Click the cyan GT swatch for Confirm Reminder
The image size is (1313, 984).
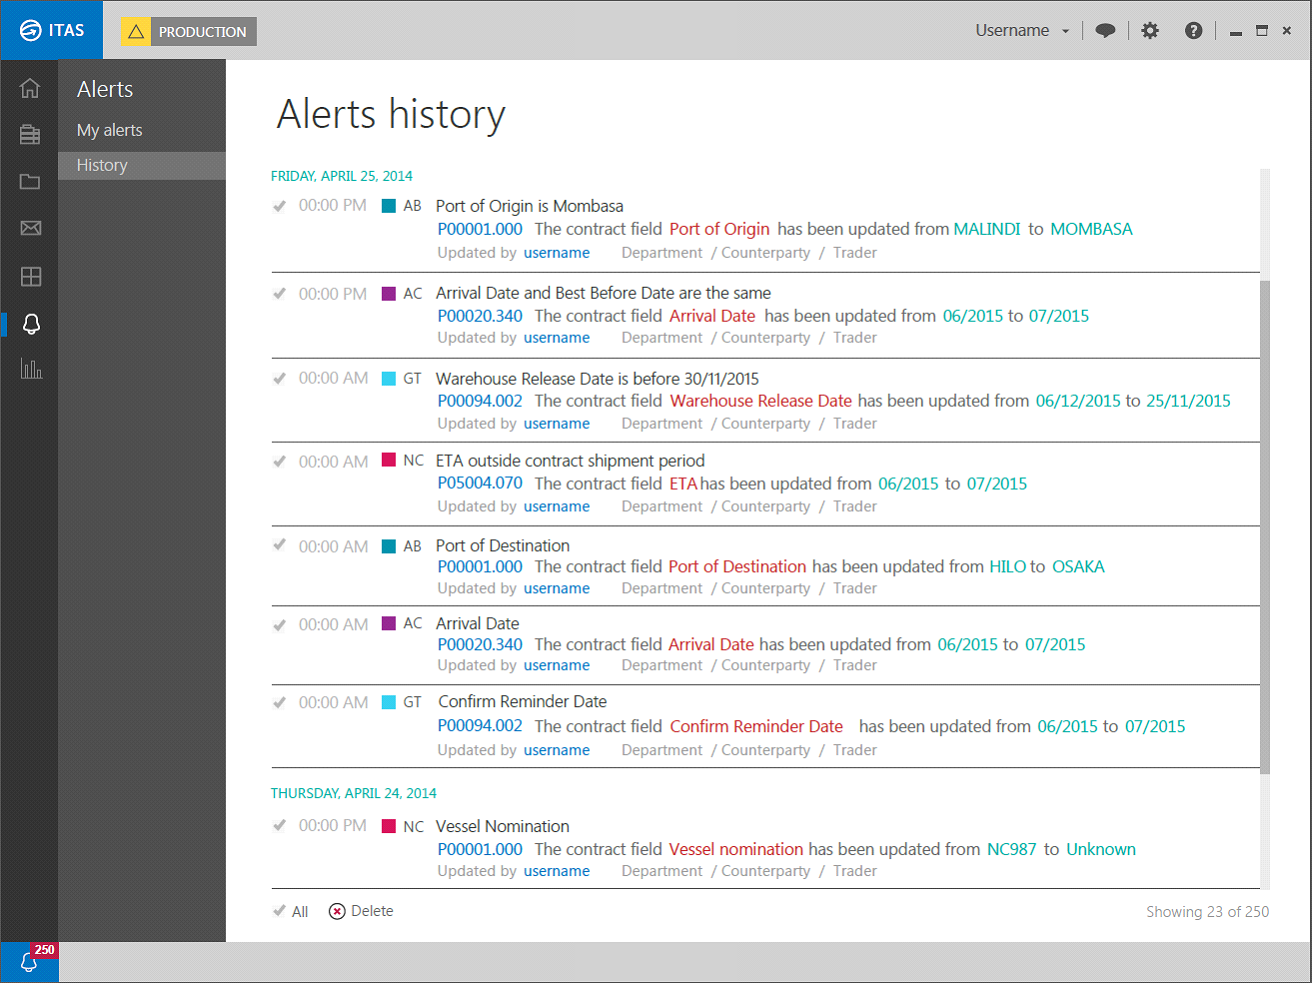click(389, 702)
